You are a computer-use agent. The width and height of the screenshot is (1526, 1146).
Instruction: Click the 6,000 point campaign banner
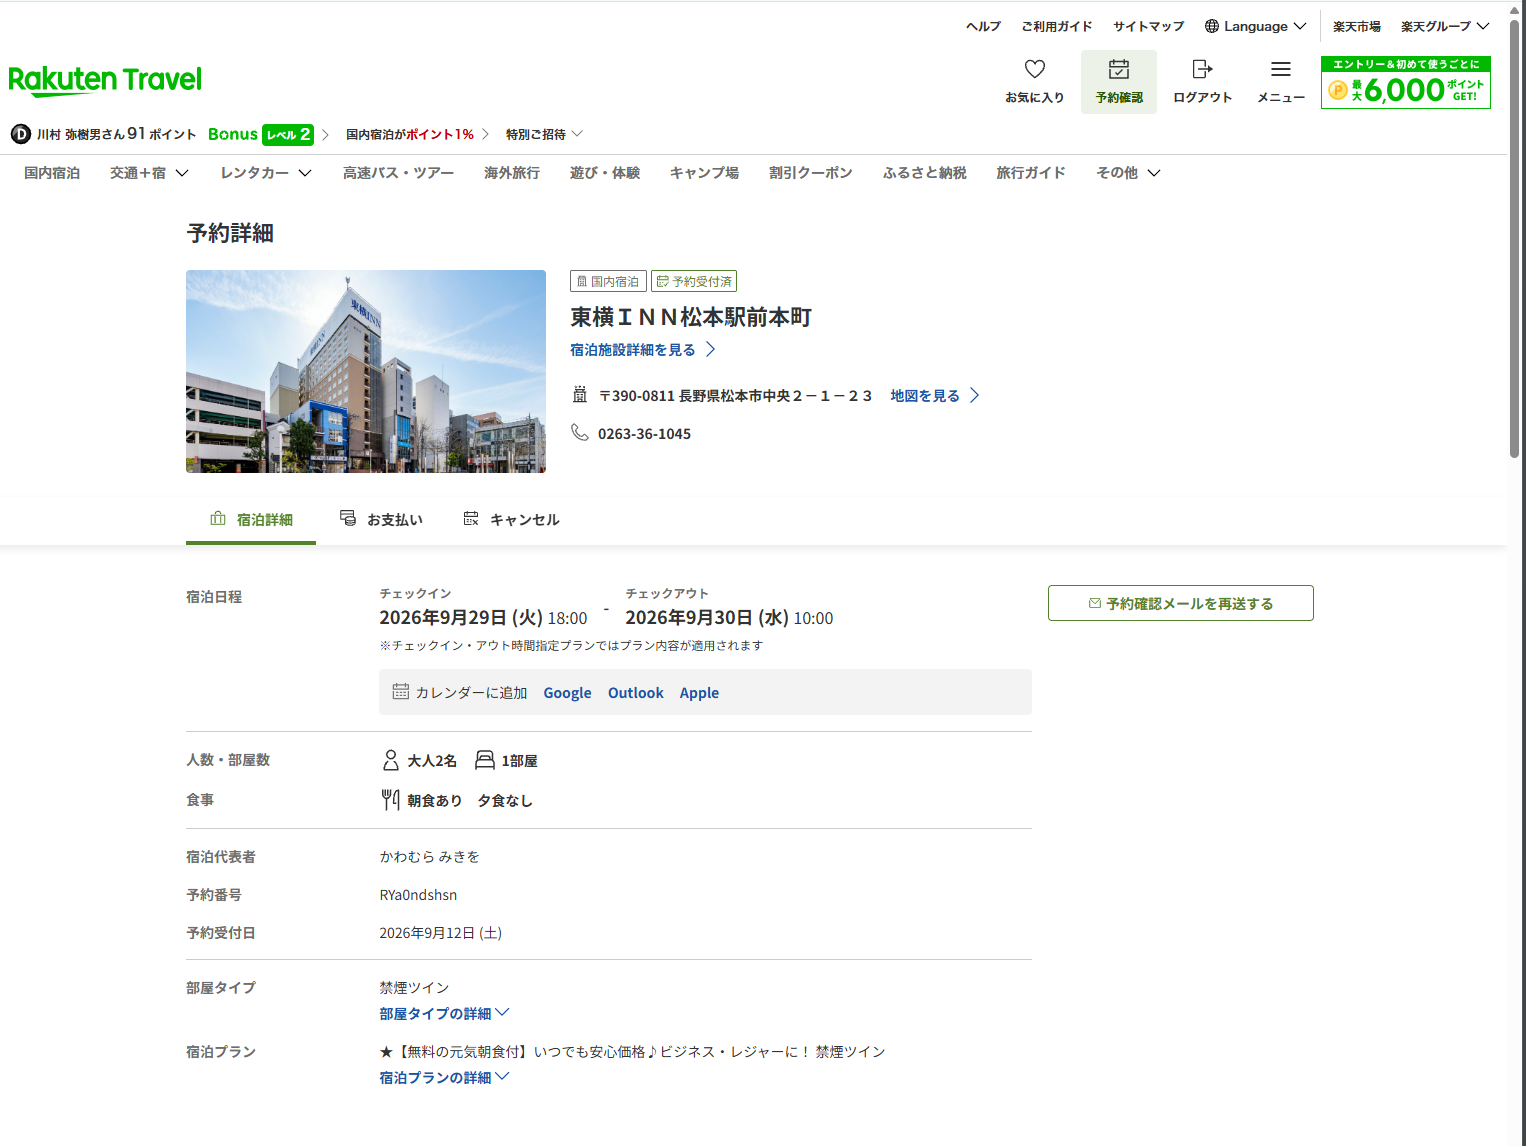click(x=1406, y=82)
